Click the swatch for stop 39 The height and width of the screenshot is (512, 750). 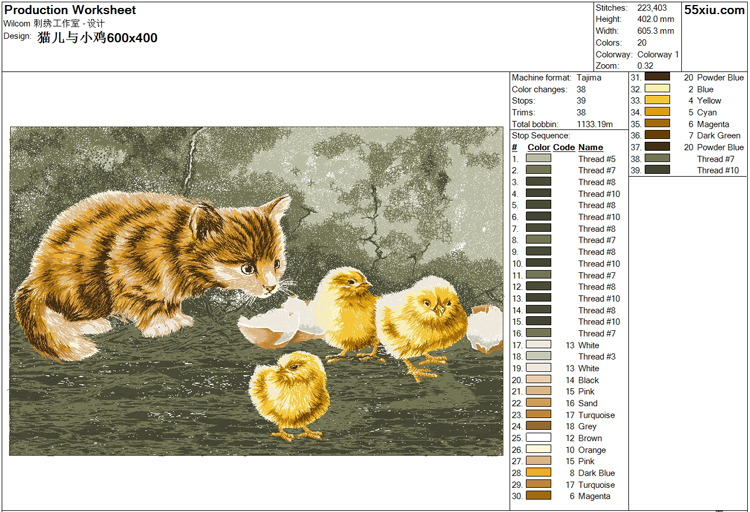(x=657, y=170)
